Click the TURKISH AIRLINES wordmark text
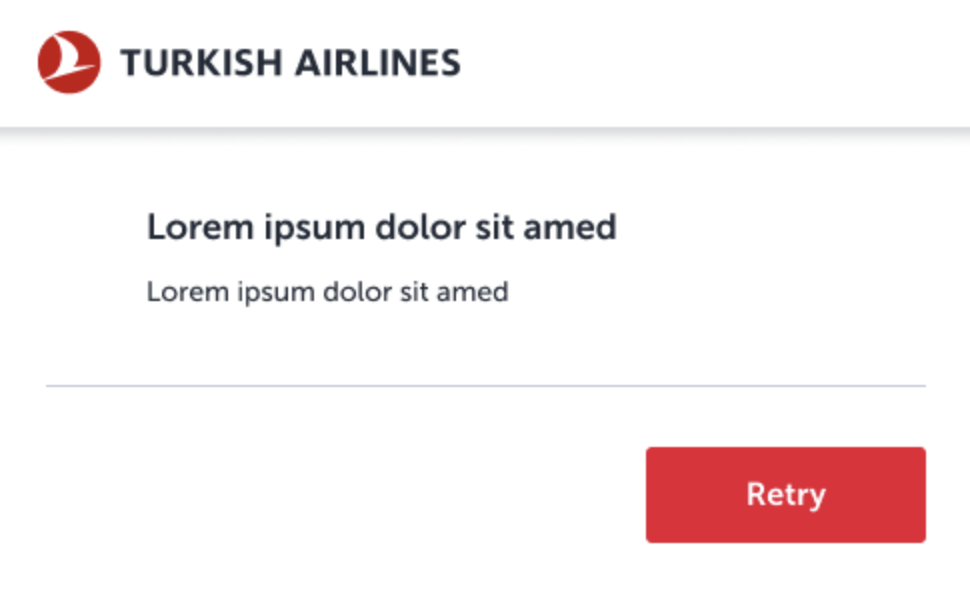Viewport: 970px width, 592px height. [x=290, y=63]
